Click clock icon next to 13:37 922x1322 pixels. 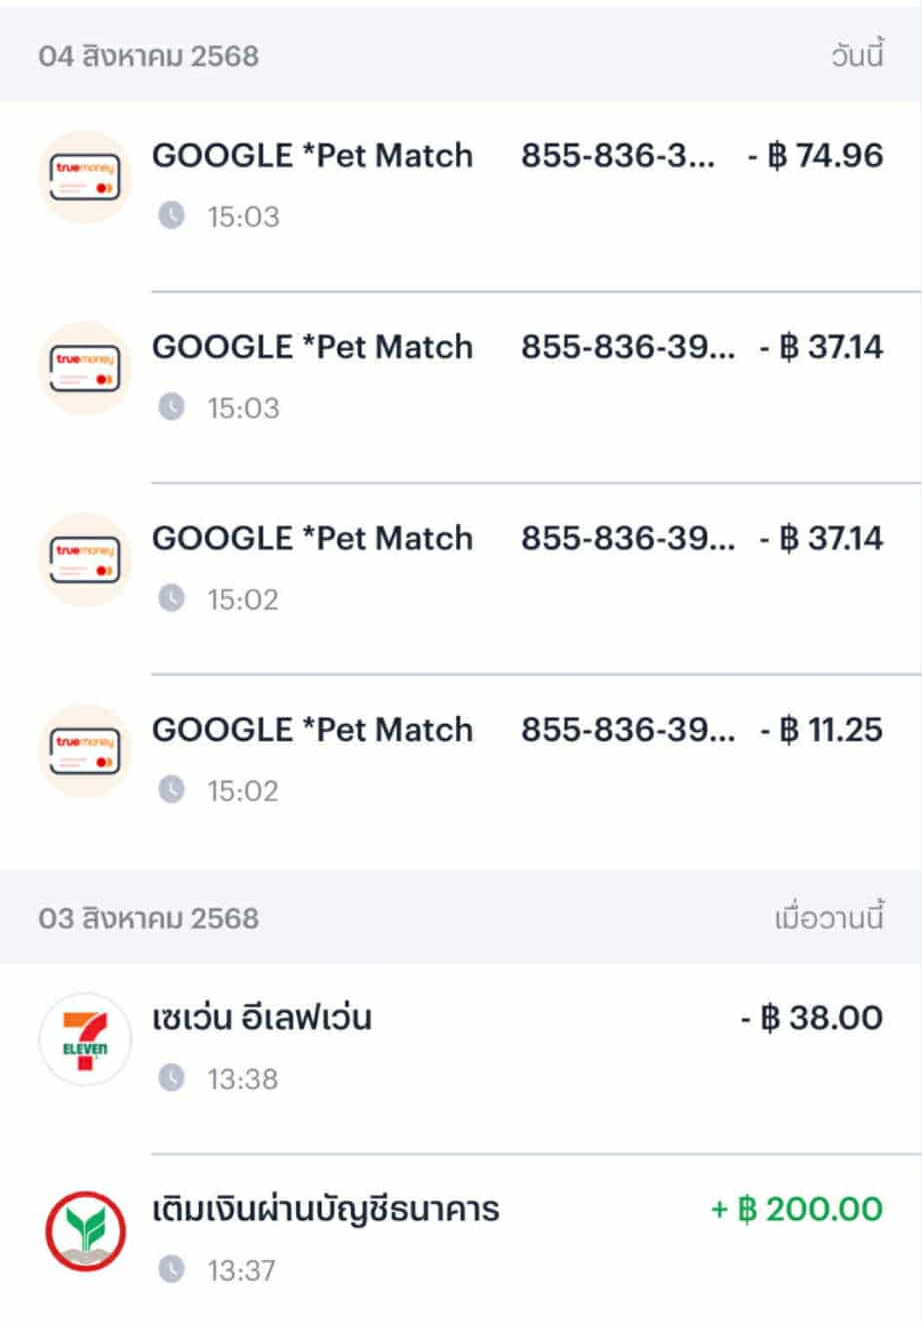click(x=172, y=1270)
